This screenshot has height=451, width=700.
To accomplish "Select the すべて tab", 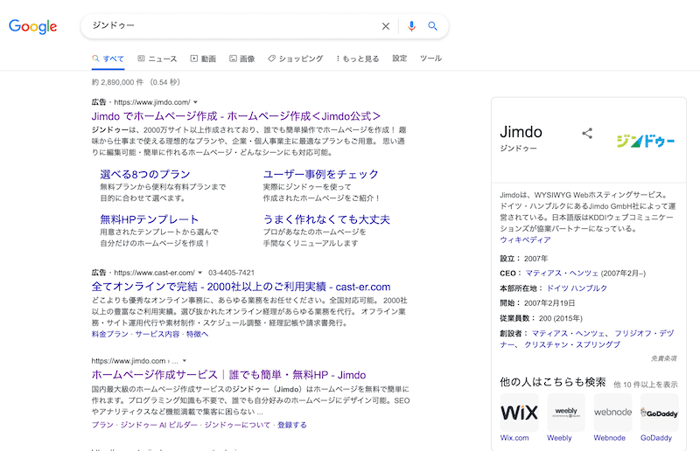I will pyautogui.click(x=108, y=58).
